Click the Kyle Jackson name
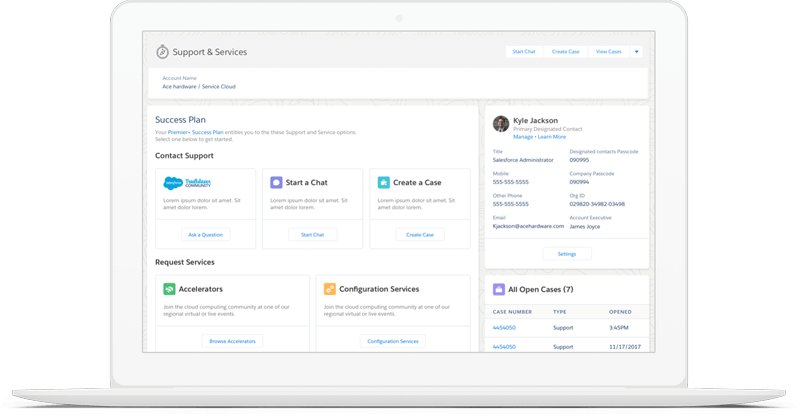Screen dimensions: 800x417 (x=535, y=120)
